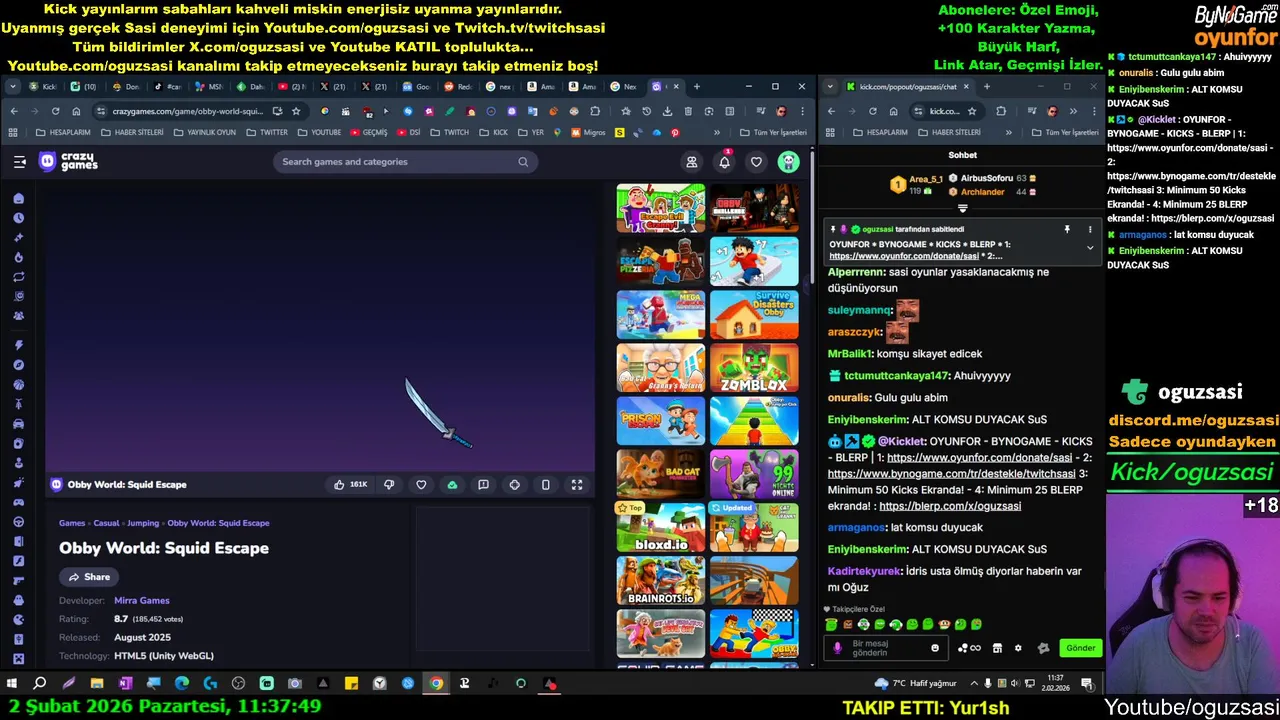The image size is (1280, 720).
Task: Open the emoji picker in Kick chat input
Action: [x=935, y=648]
